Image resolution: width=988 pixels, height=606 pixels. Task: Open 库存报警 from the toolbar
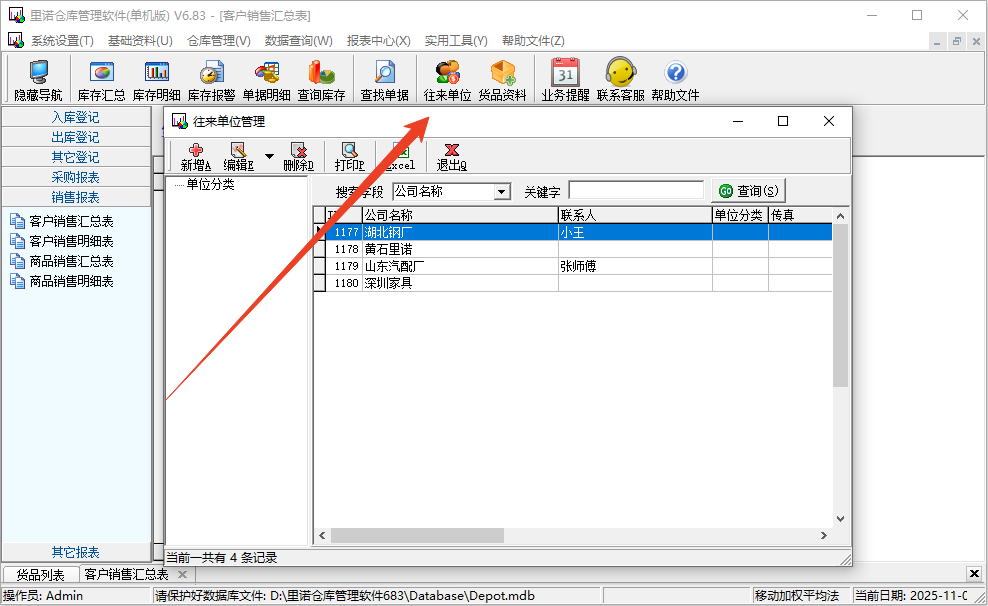click(207, 78)
